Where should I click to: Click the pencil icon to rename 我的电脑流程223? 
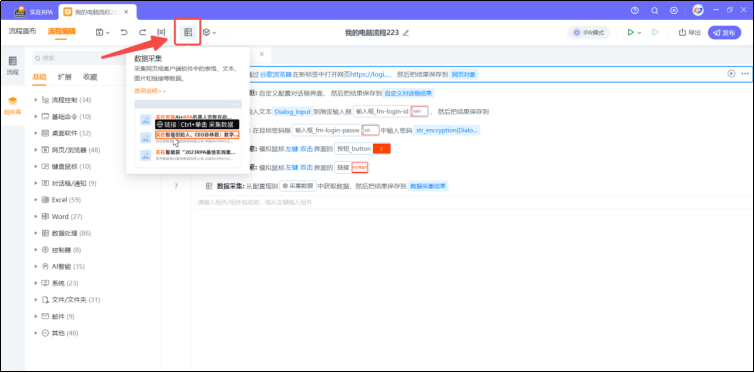point(406,33)
